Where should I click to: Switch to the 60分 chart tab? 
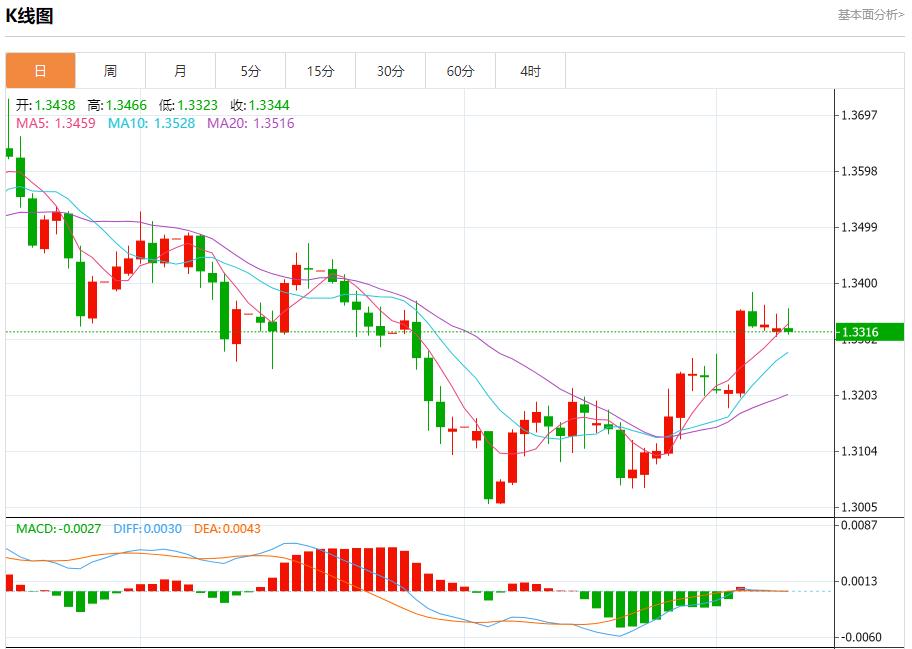[460, 71]
